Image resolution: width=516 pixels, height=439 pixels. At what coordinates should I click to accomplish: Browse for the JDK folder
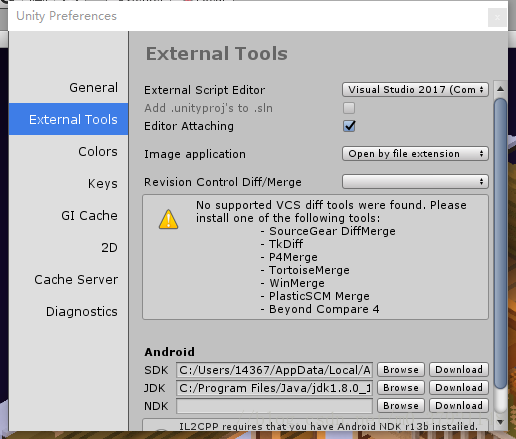coord(401,388)
